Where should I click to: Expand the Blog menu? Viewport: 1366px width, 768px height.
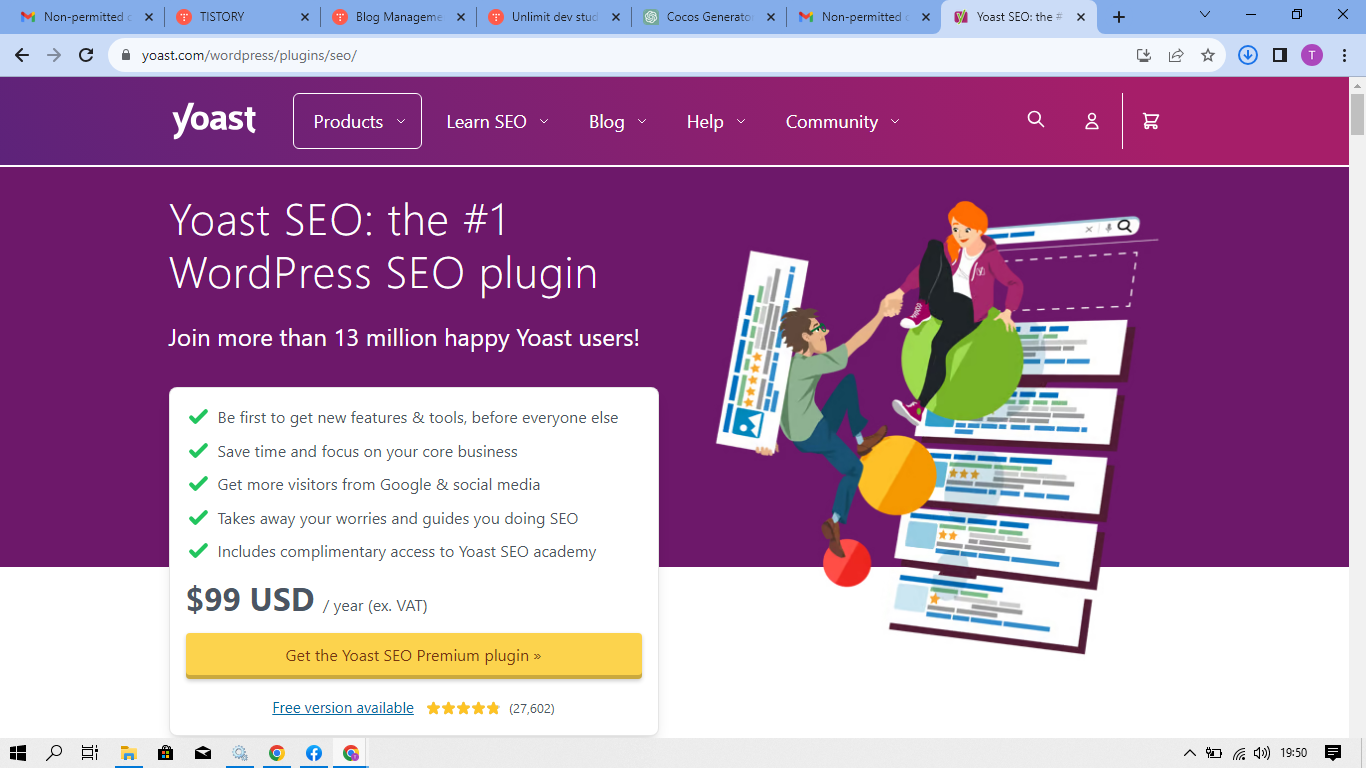click(617, 121)
